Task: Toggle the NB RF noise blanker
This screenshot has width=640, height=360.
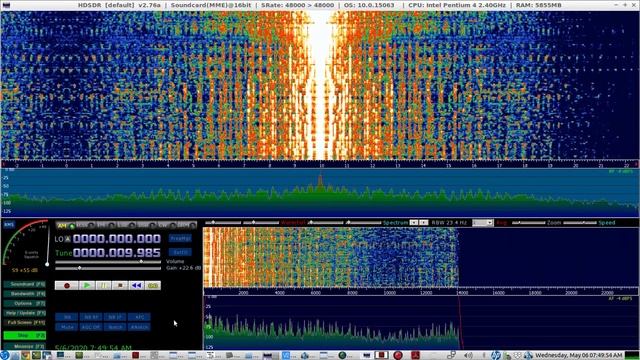Action: coord(91,317)
